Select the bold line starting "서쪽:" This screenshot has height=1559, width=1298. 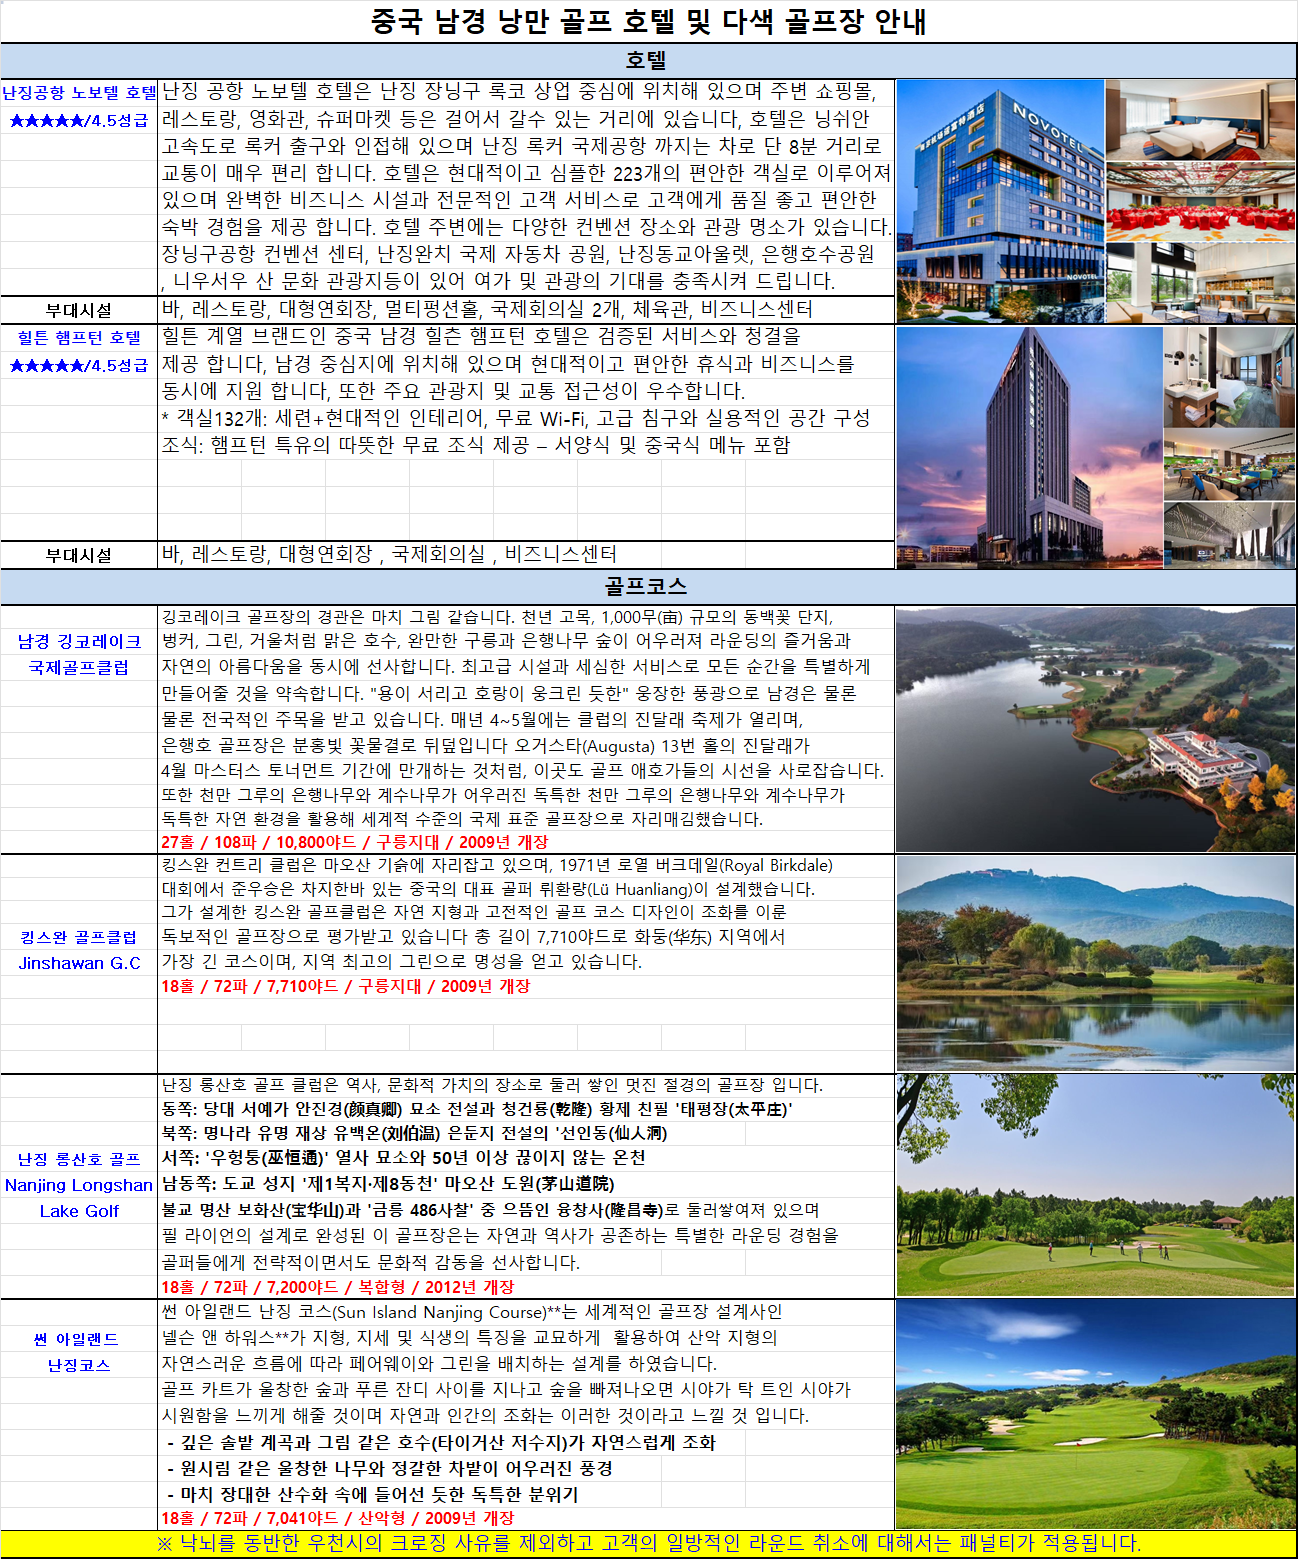click(403, 1157)
